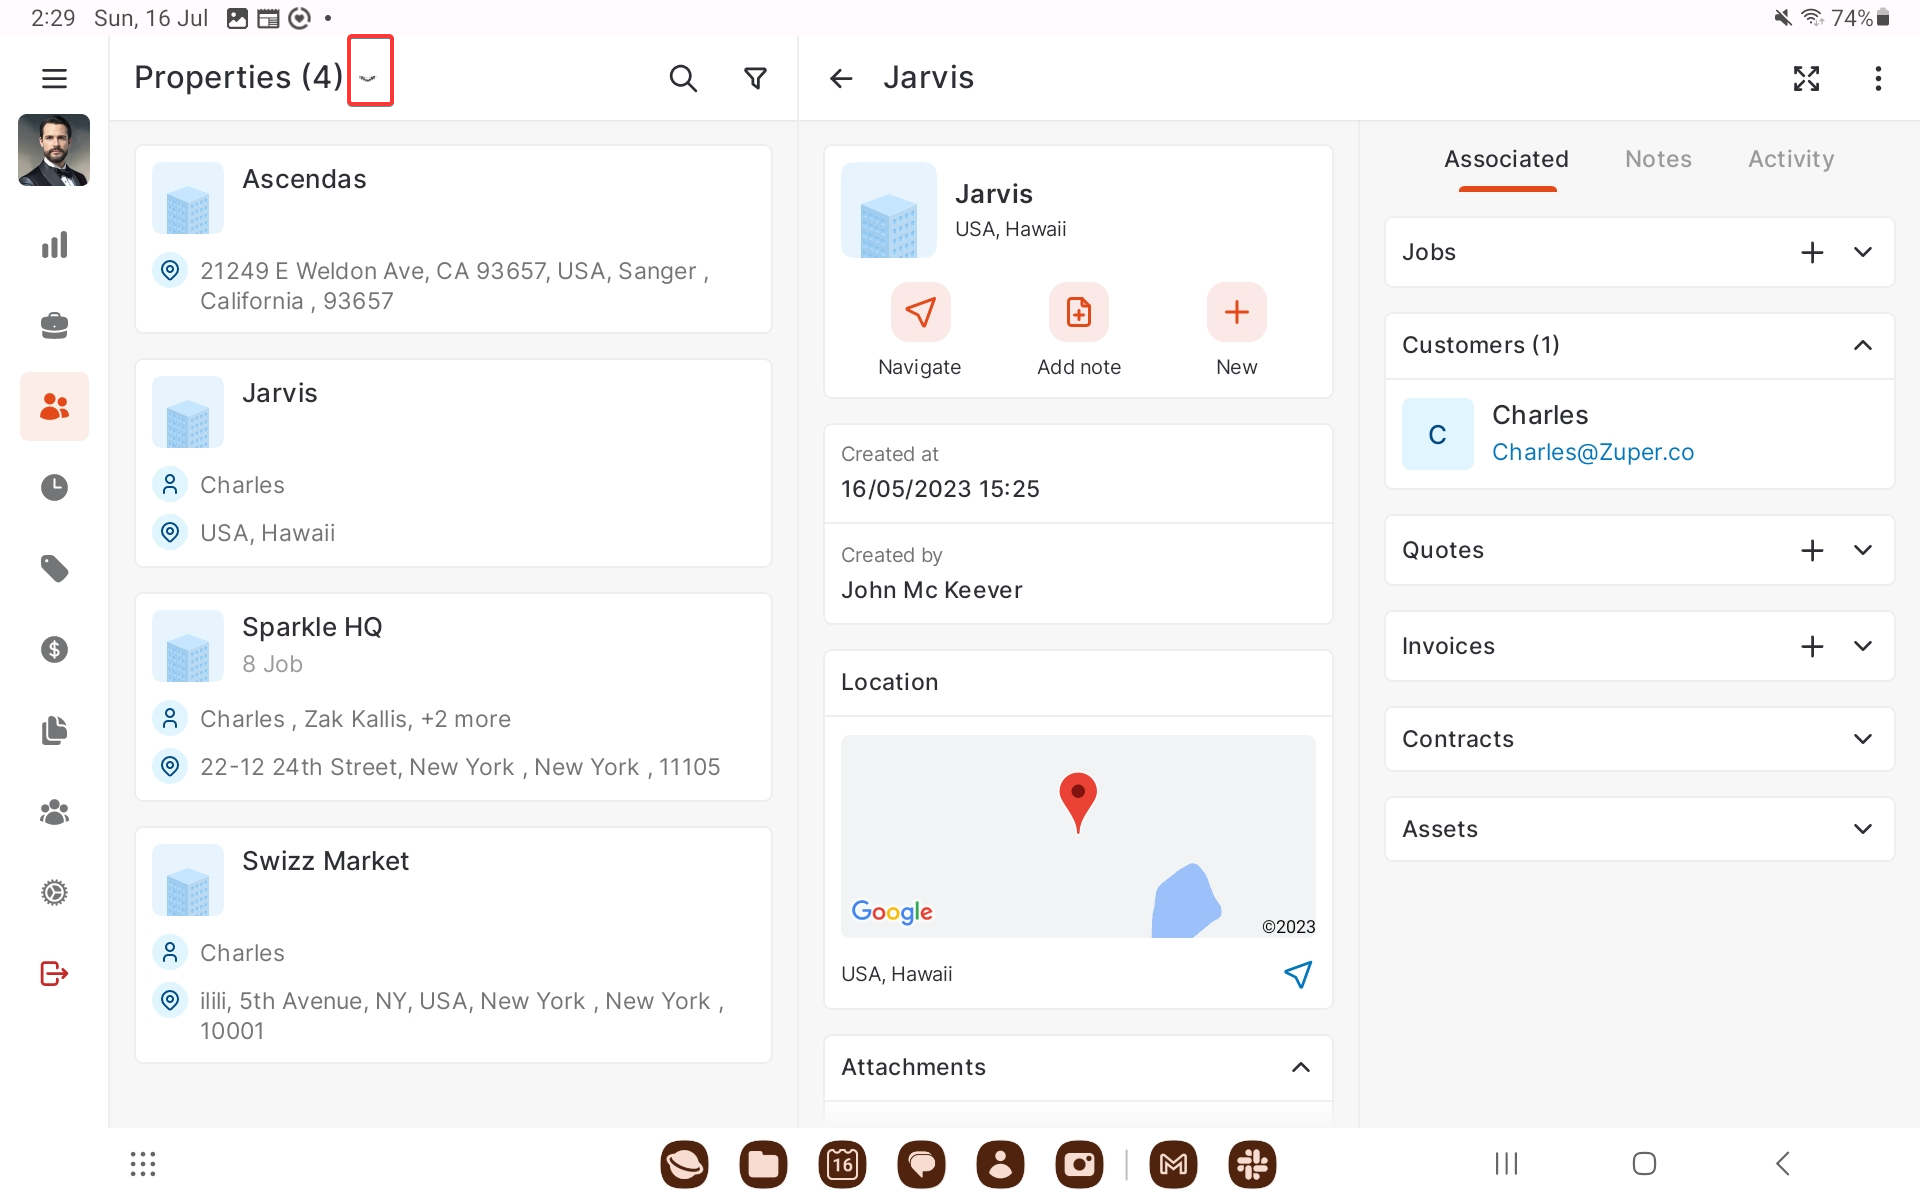The height and width of the screenshot is (1200, 1920).
Task: Open the hamburger navigation menu
Action: pyautogui.click(x=54, y=78)
